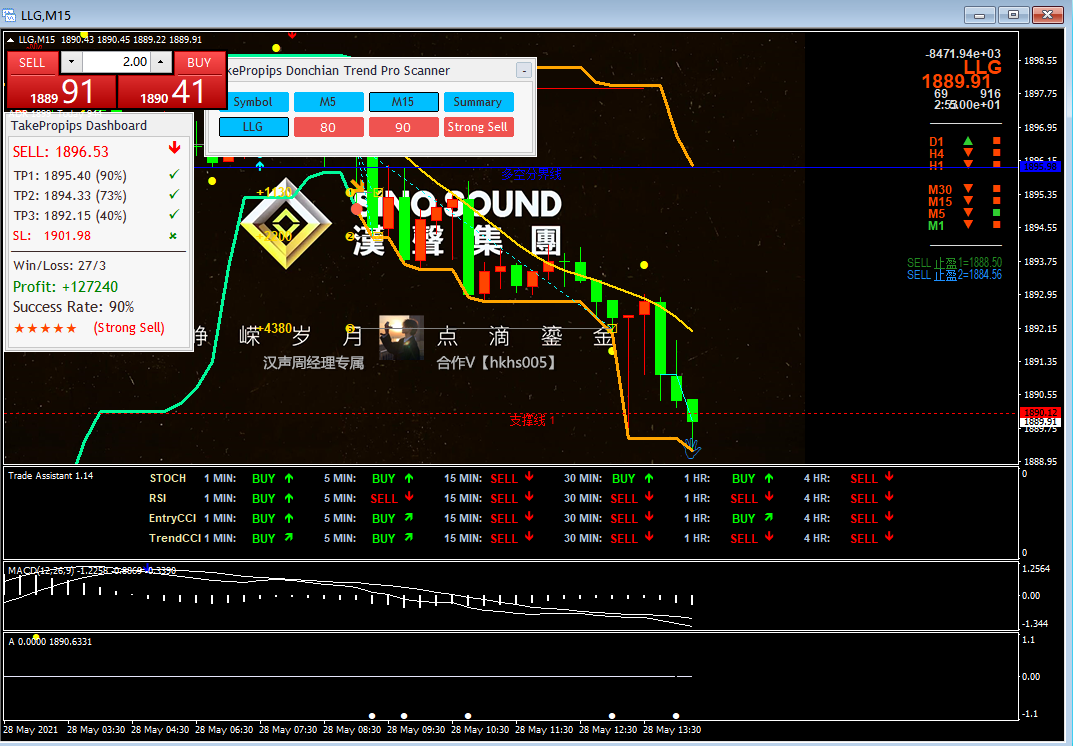Screen dimensions: 1073x746
Task: Collapse the one-click trading panel triangle by LLG,M15
Action: [x=11, y=40]
